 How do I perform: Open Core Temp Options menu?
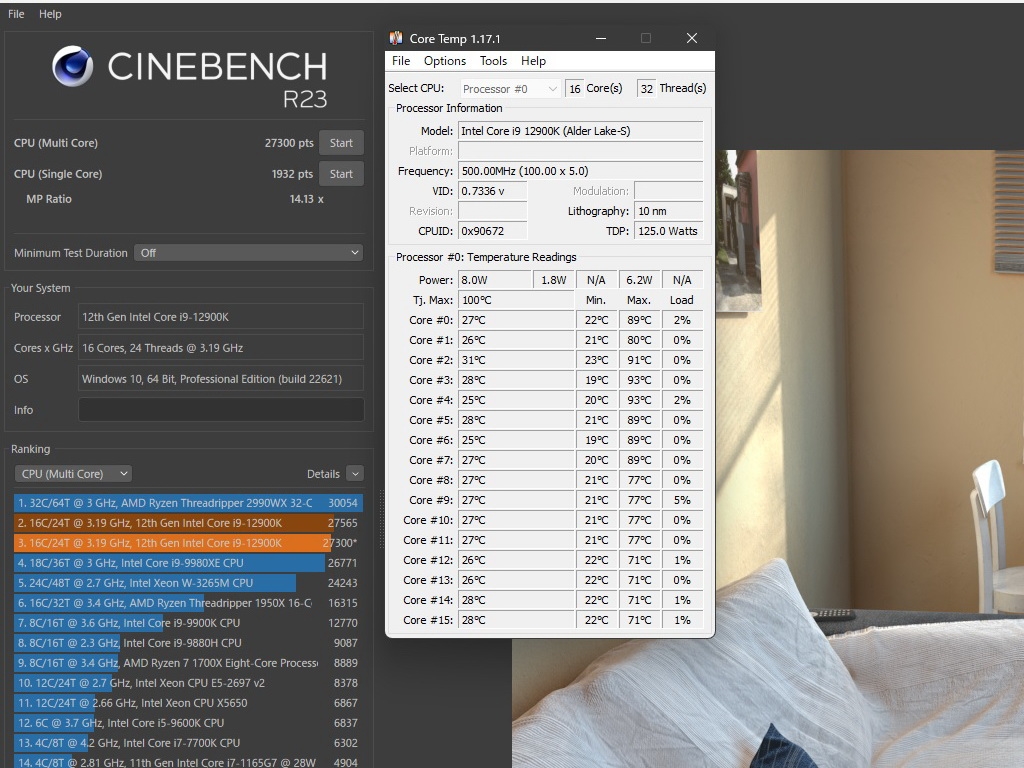445,61
